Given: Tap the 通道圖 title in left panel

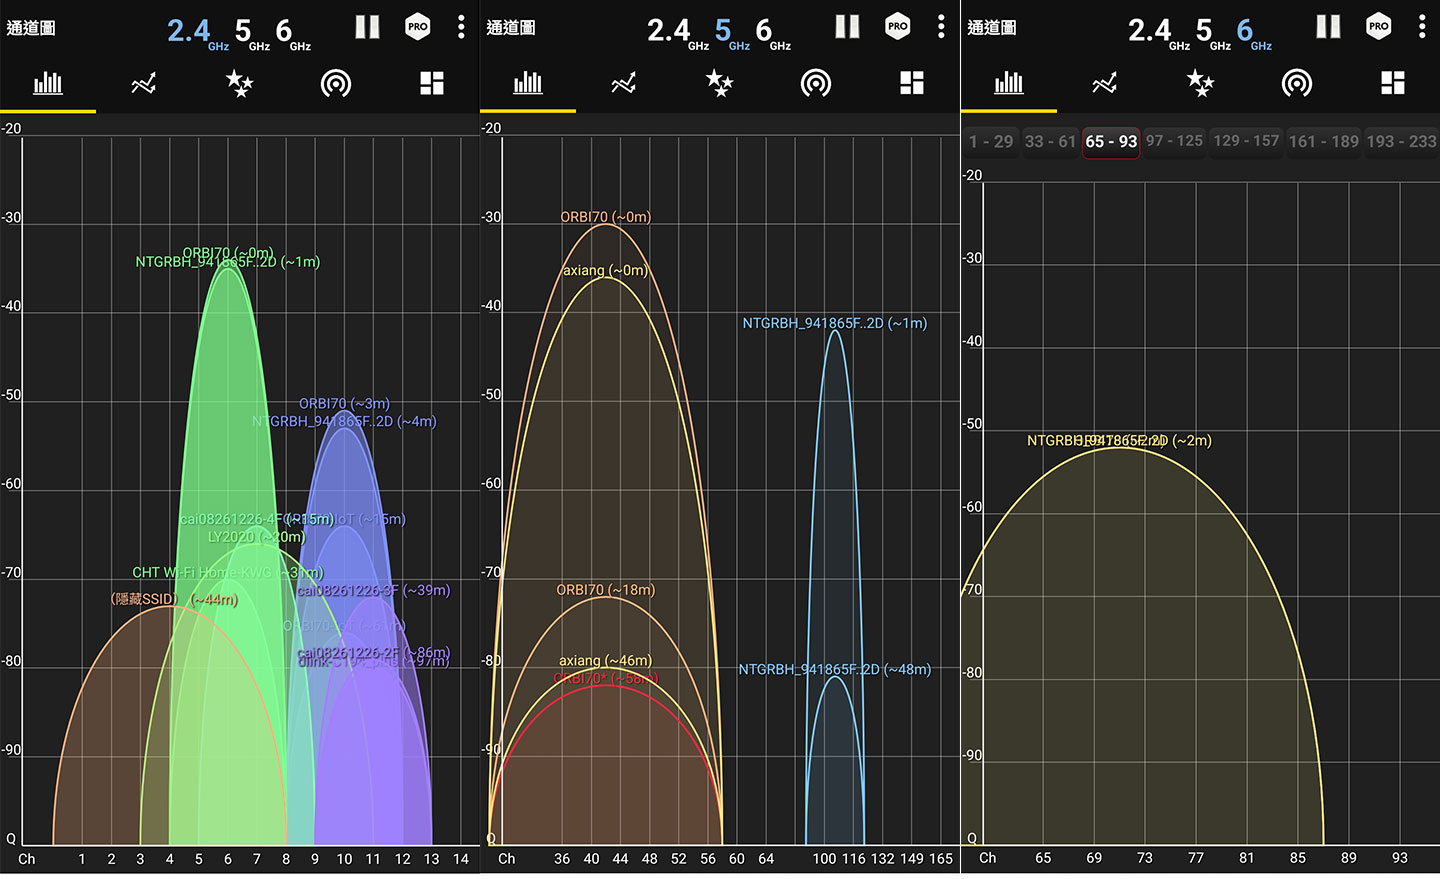Looking at the screenshot, I should [31, 28].
